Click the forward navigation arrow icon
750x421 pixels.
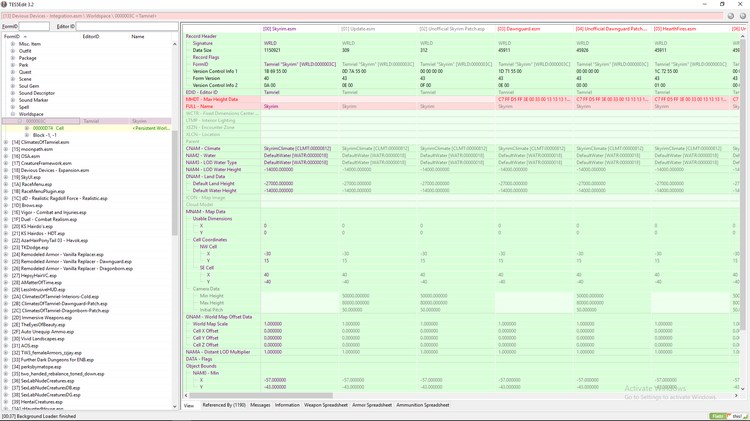742,16
